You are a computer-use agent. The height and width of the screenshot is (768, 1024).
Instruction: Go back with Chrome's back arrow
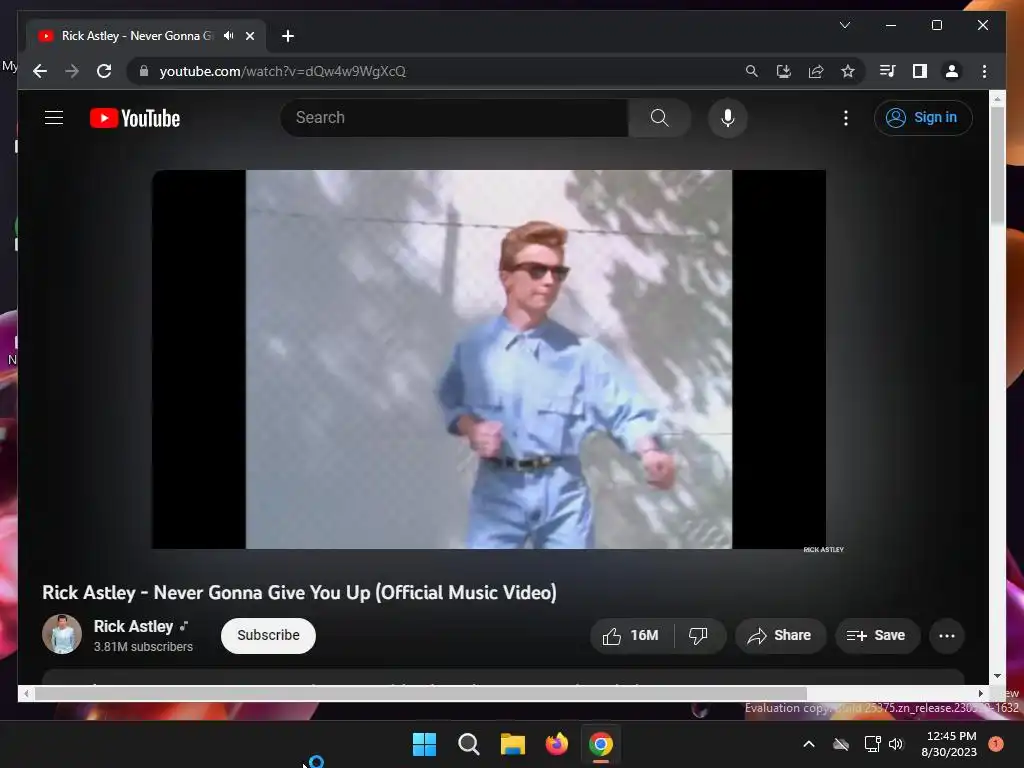[x=40, y=71]
